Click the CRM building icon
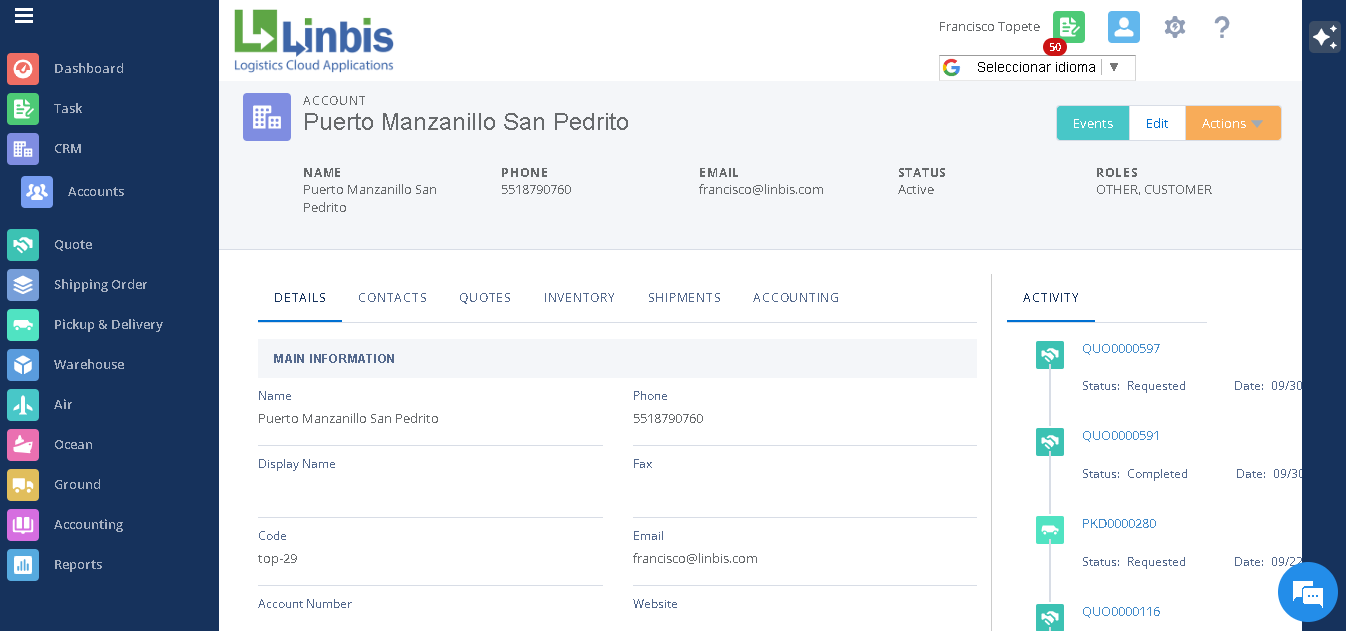The height and width of the screenshot is (631, 1346). click(x=23, y=149)
